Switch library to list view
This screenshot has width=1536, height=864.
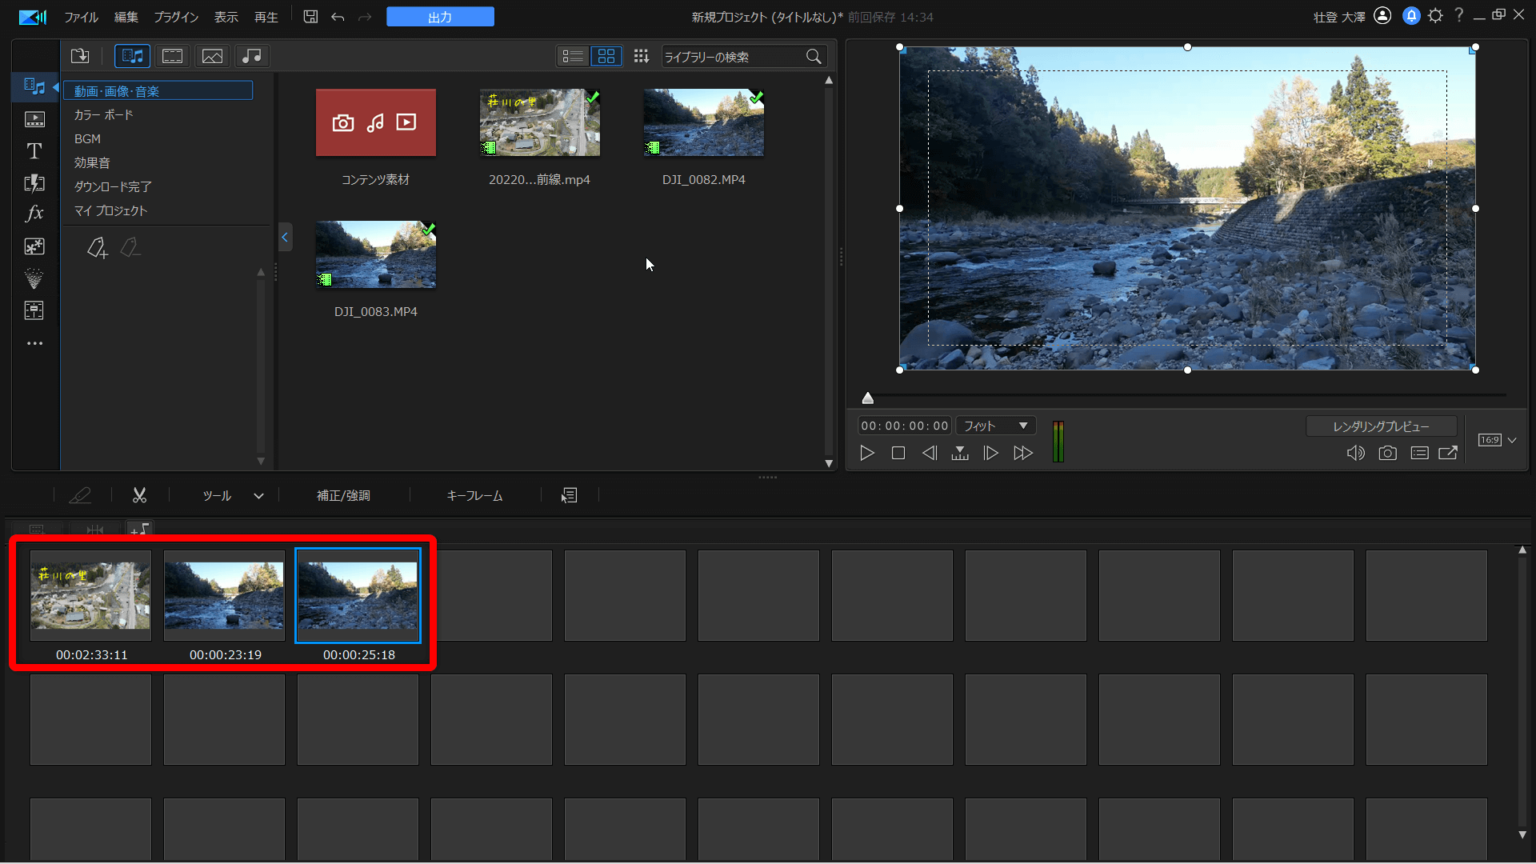pyautogui.click(x=572, y=56)
